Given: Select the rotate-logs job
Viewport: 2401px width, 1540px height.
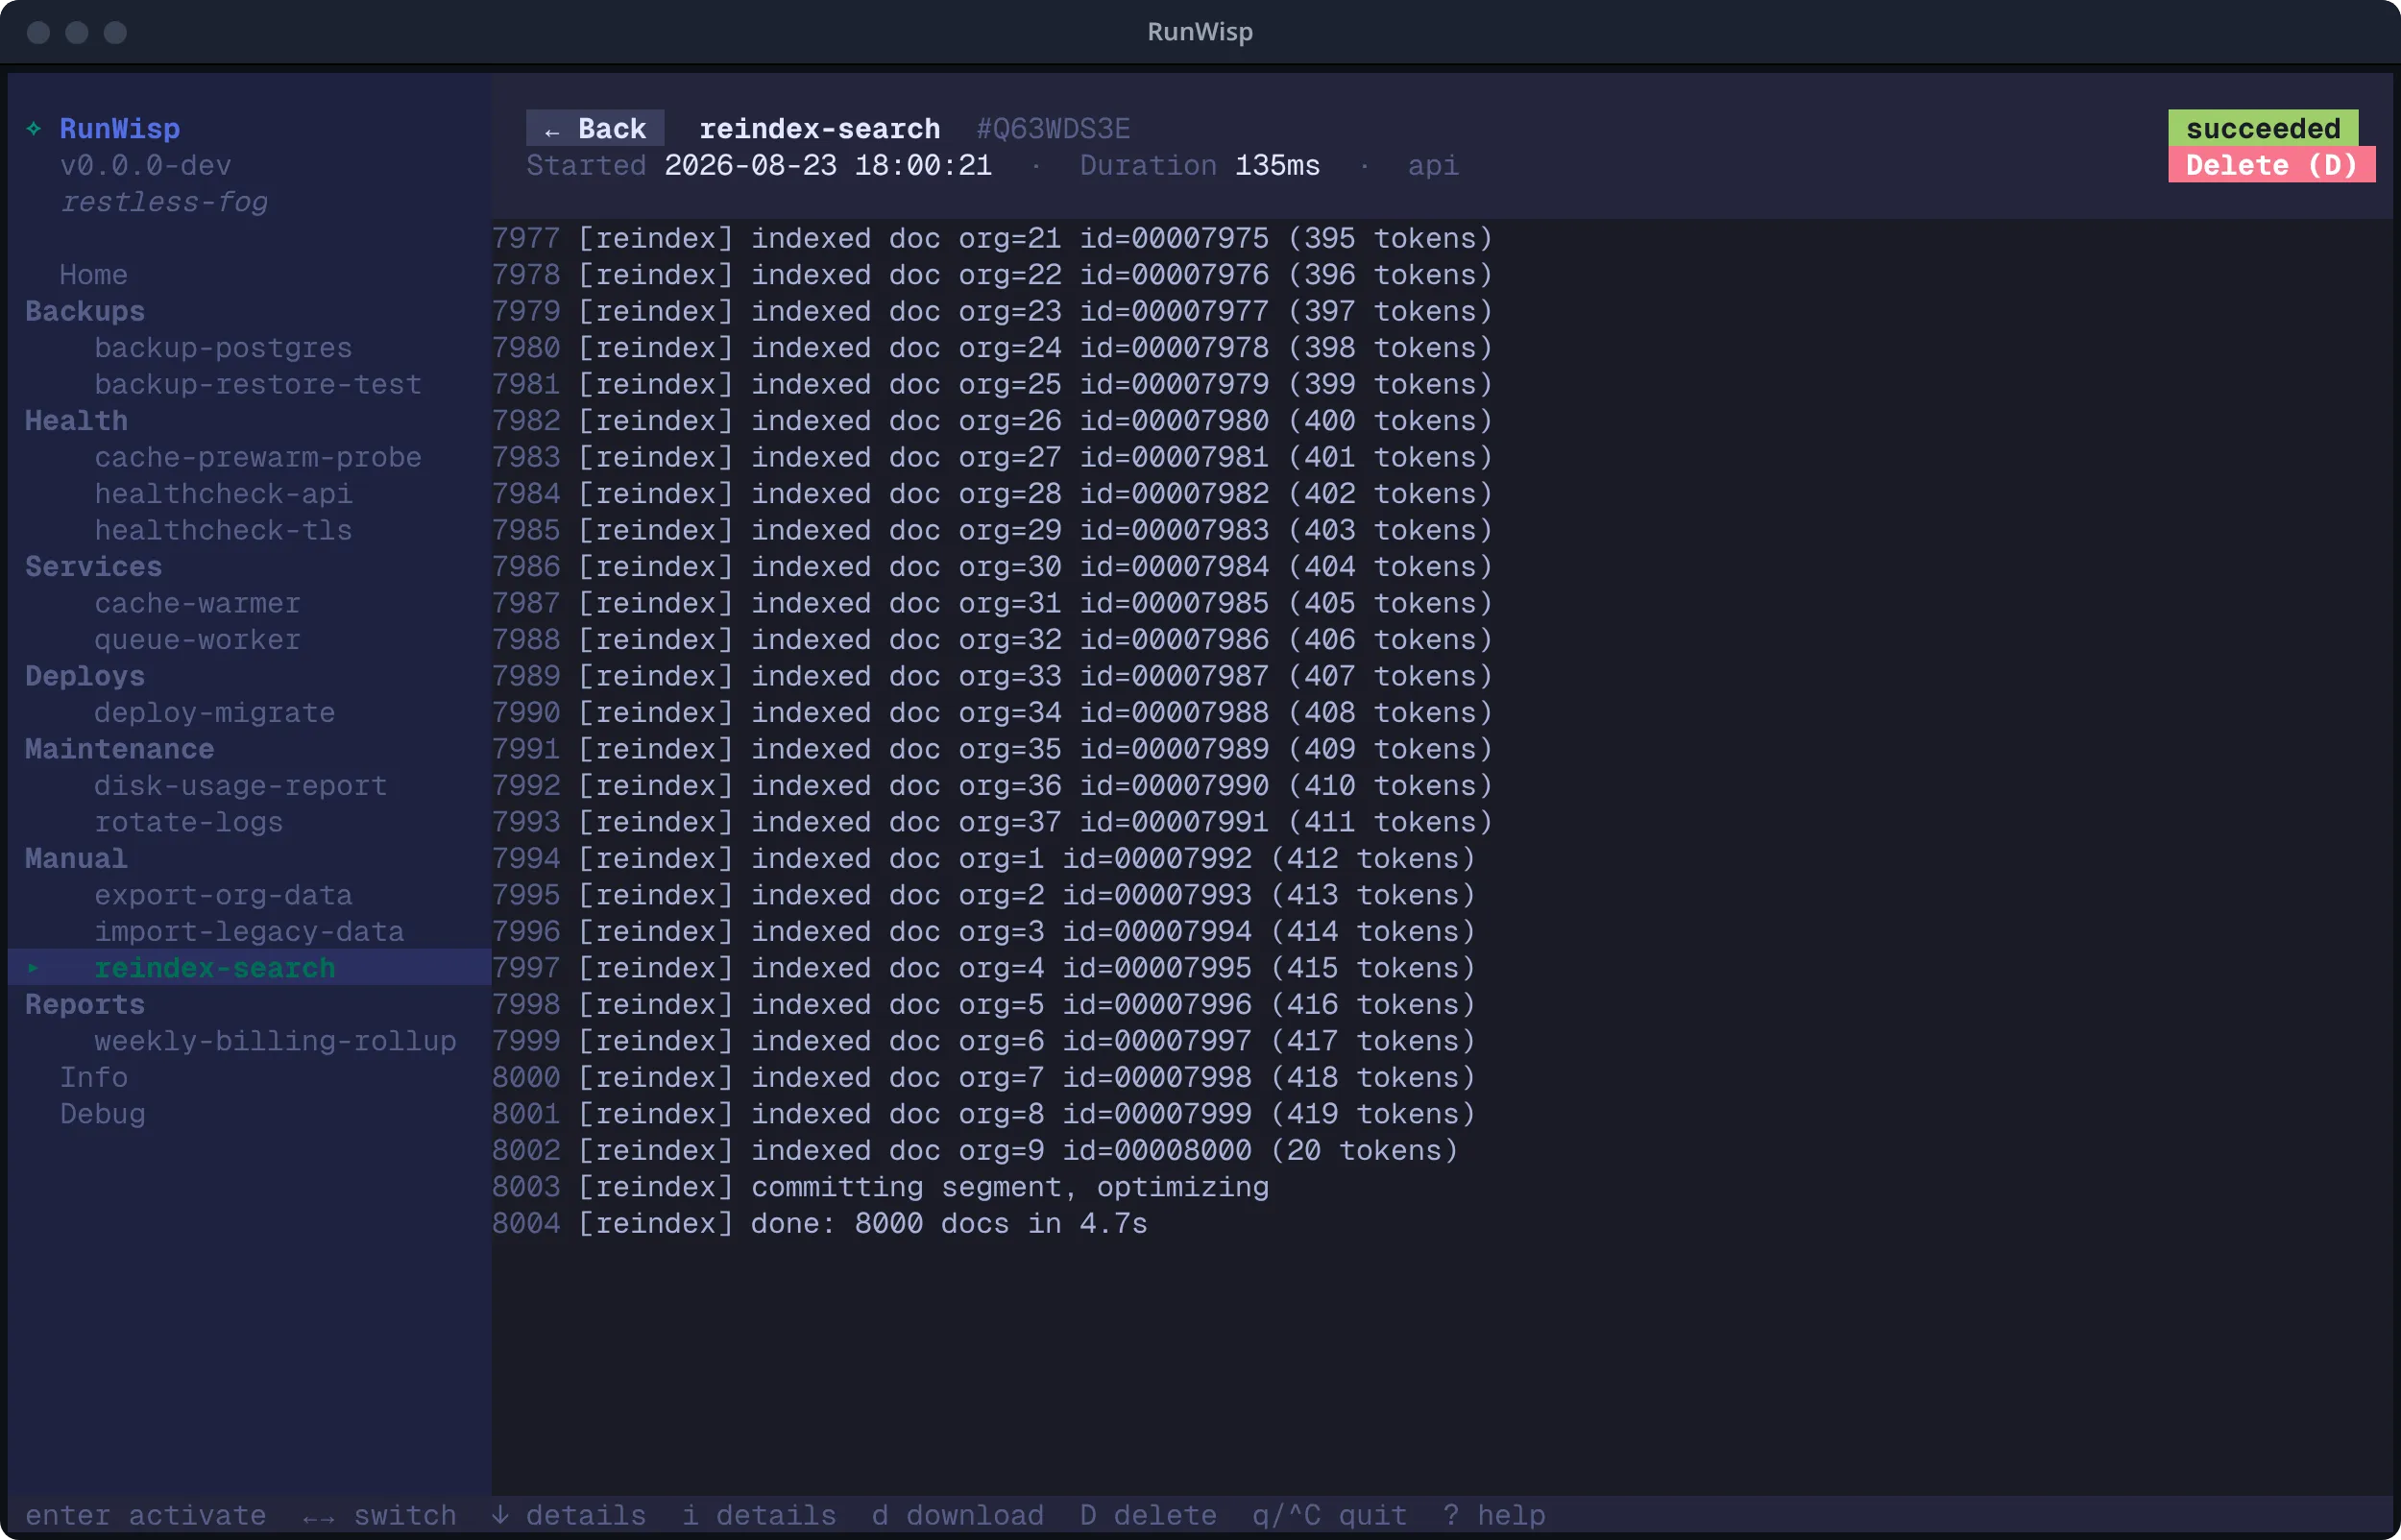Looking at the screenshot, I should (189, 822).
